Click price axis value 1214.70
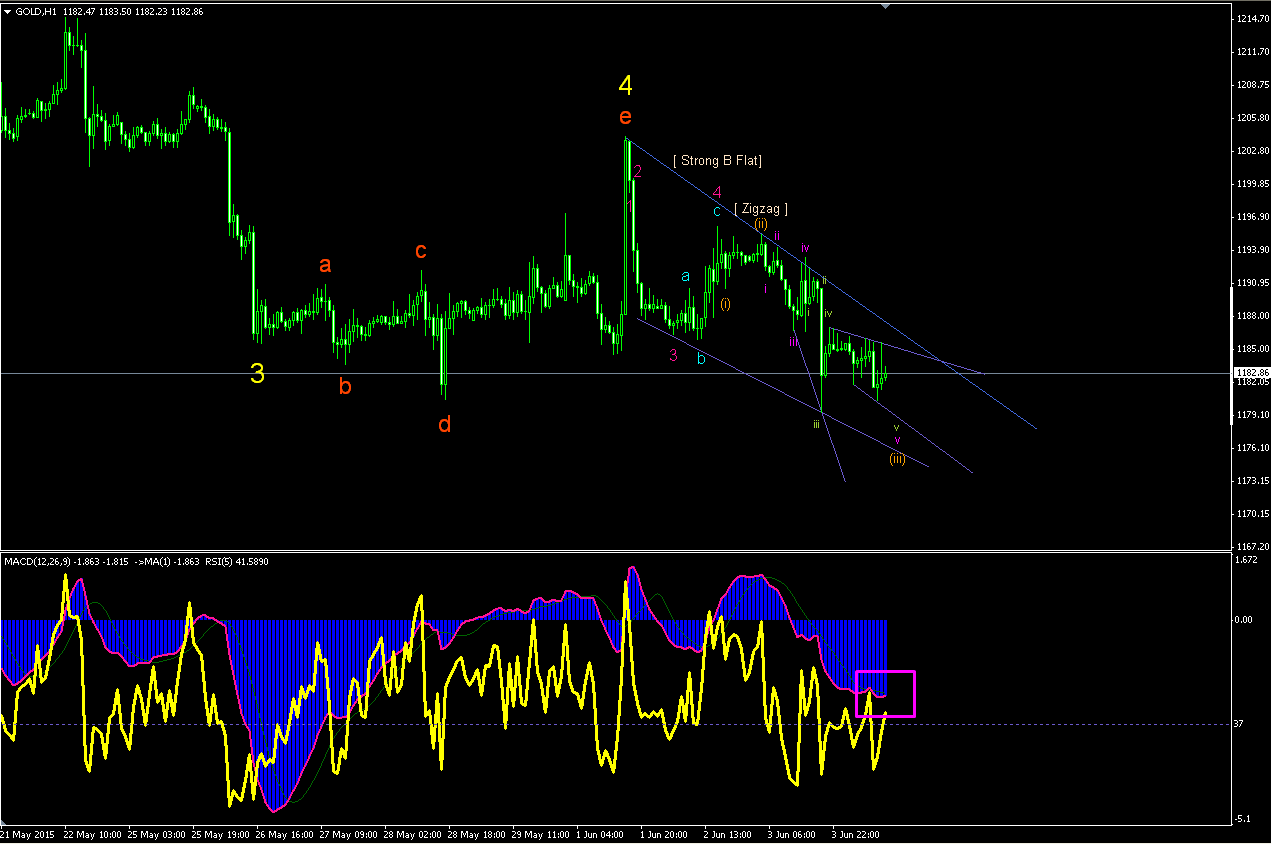This screenshot has height=844, width=1271. tap(1251, 19)
